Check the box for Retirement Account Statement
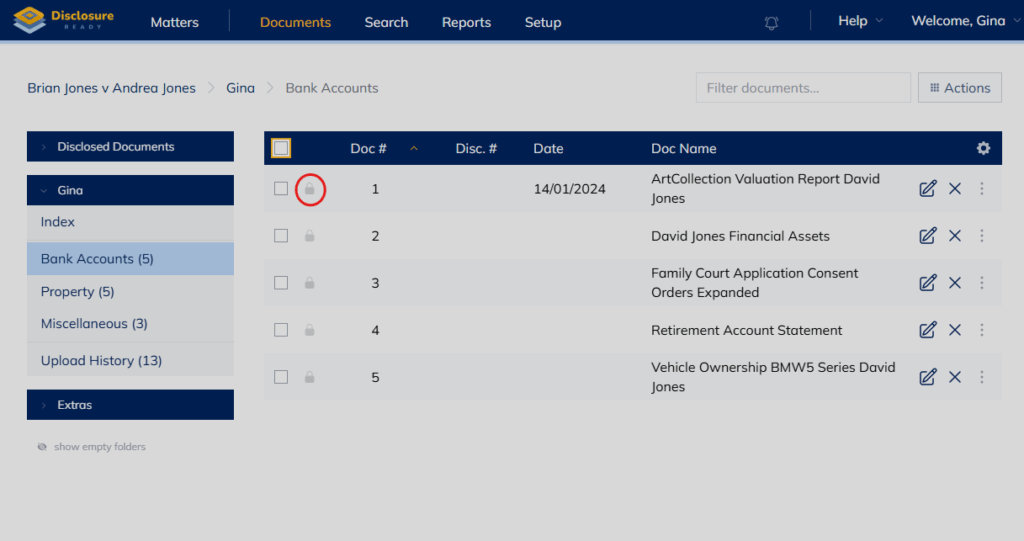The height and width of the screenshot is (541, 1024). [281, 330]
